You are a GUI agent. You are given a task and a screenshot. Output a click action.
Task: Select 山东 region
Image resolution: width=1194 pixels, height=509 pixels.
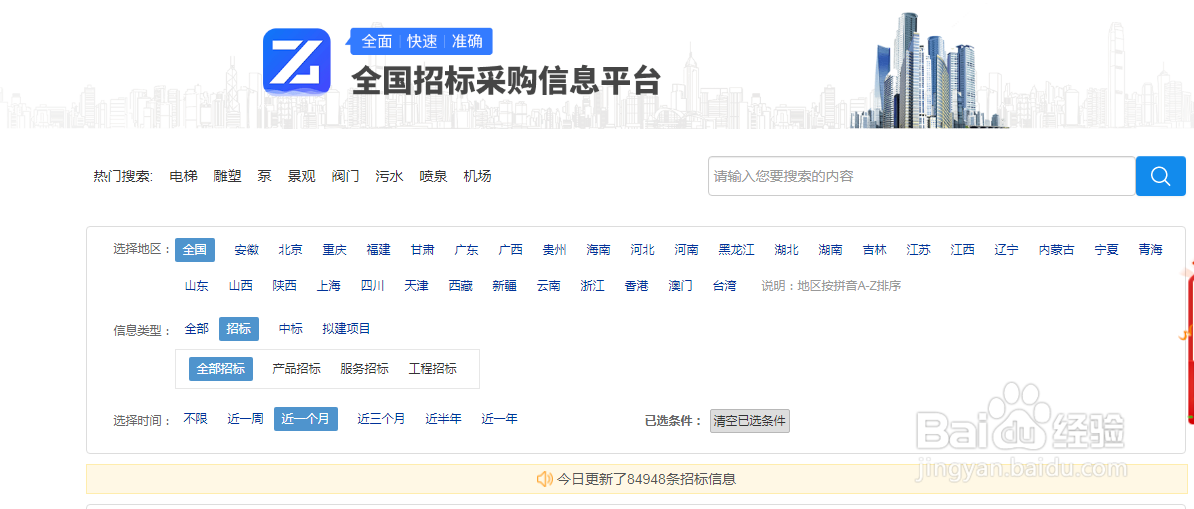point(196,287)
